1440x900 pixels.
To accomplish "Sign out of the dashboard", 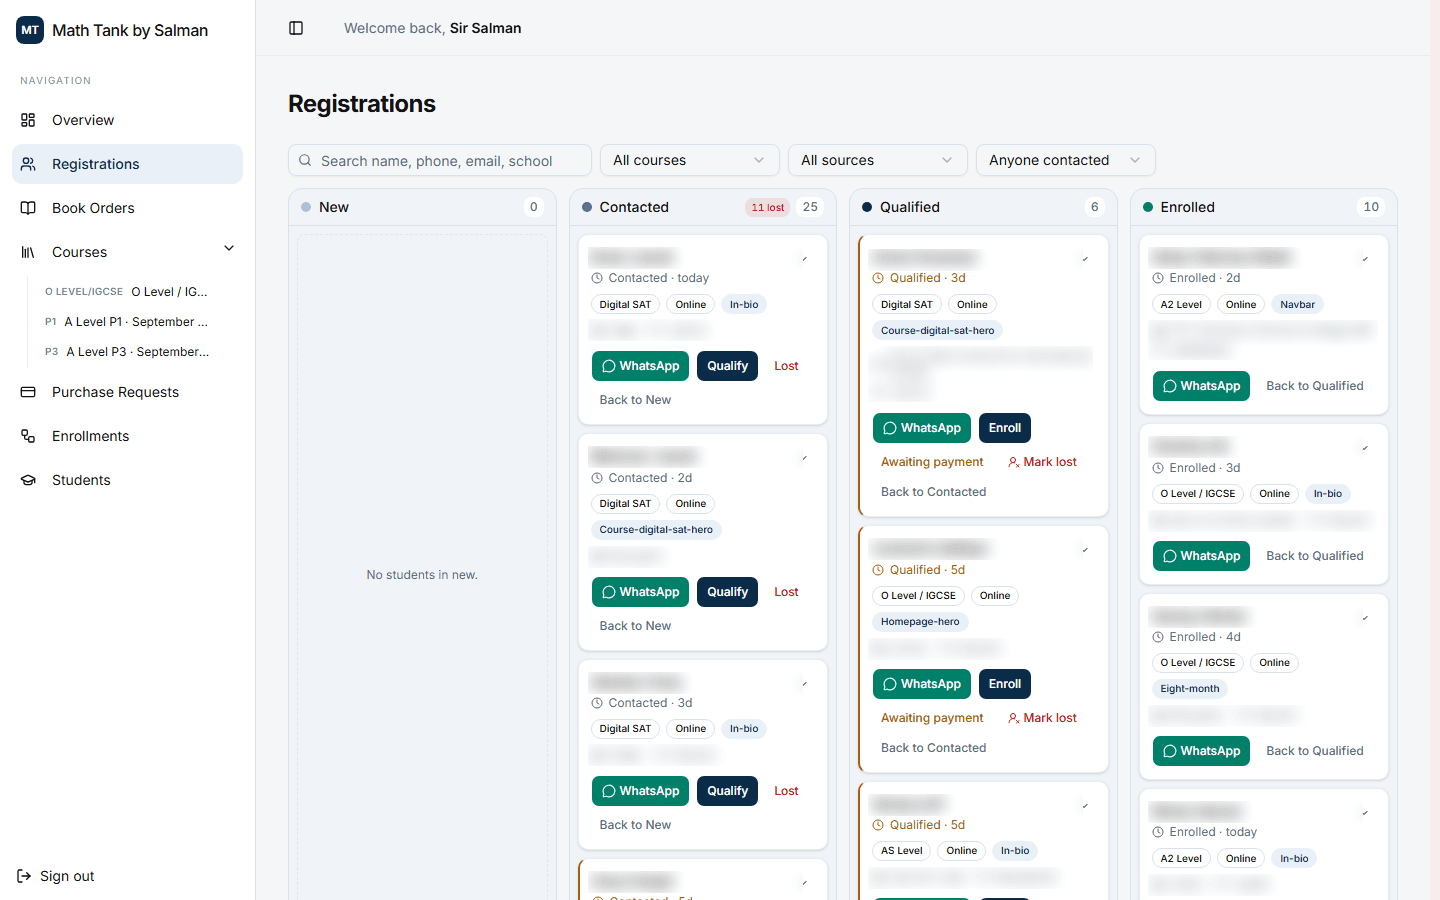I will (x=56, y=876).
